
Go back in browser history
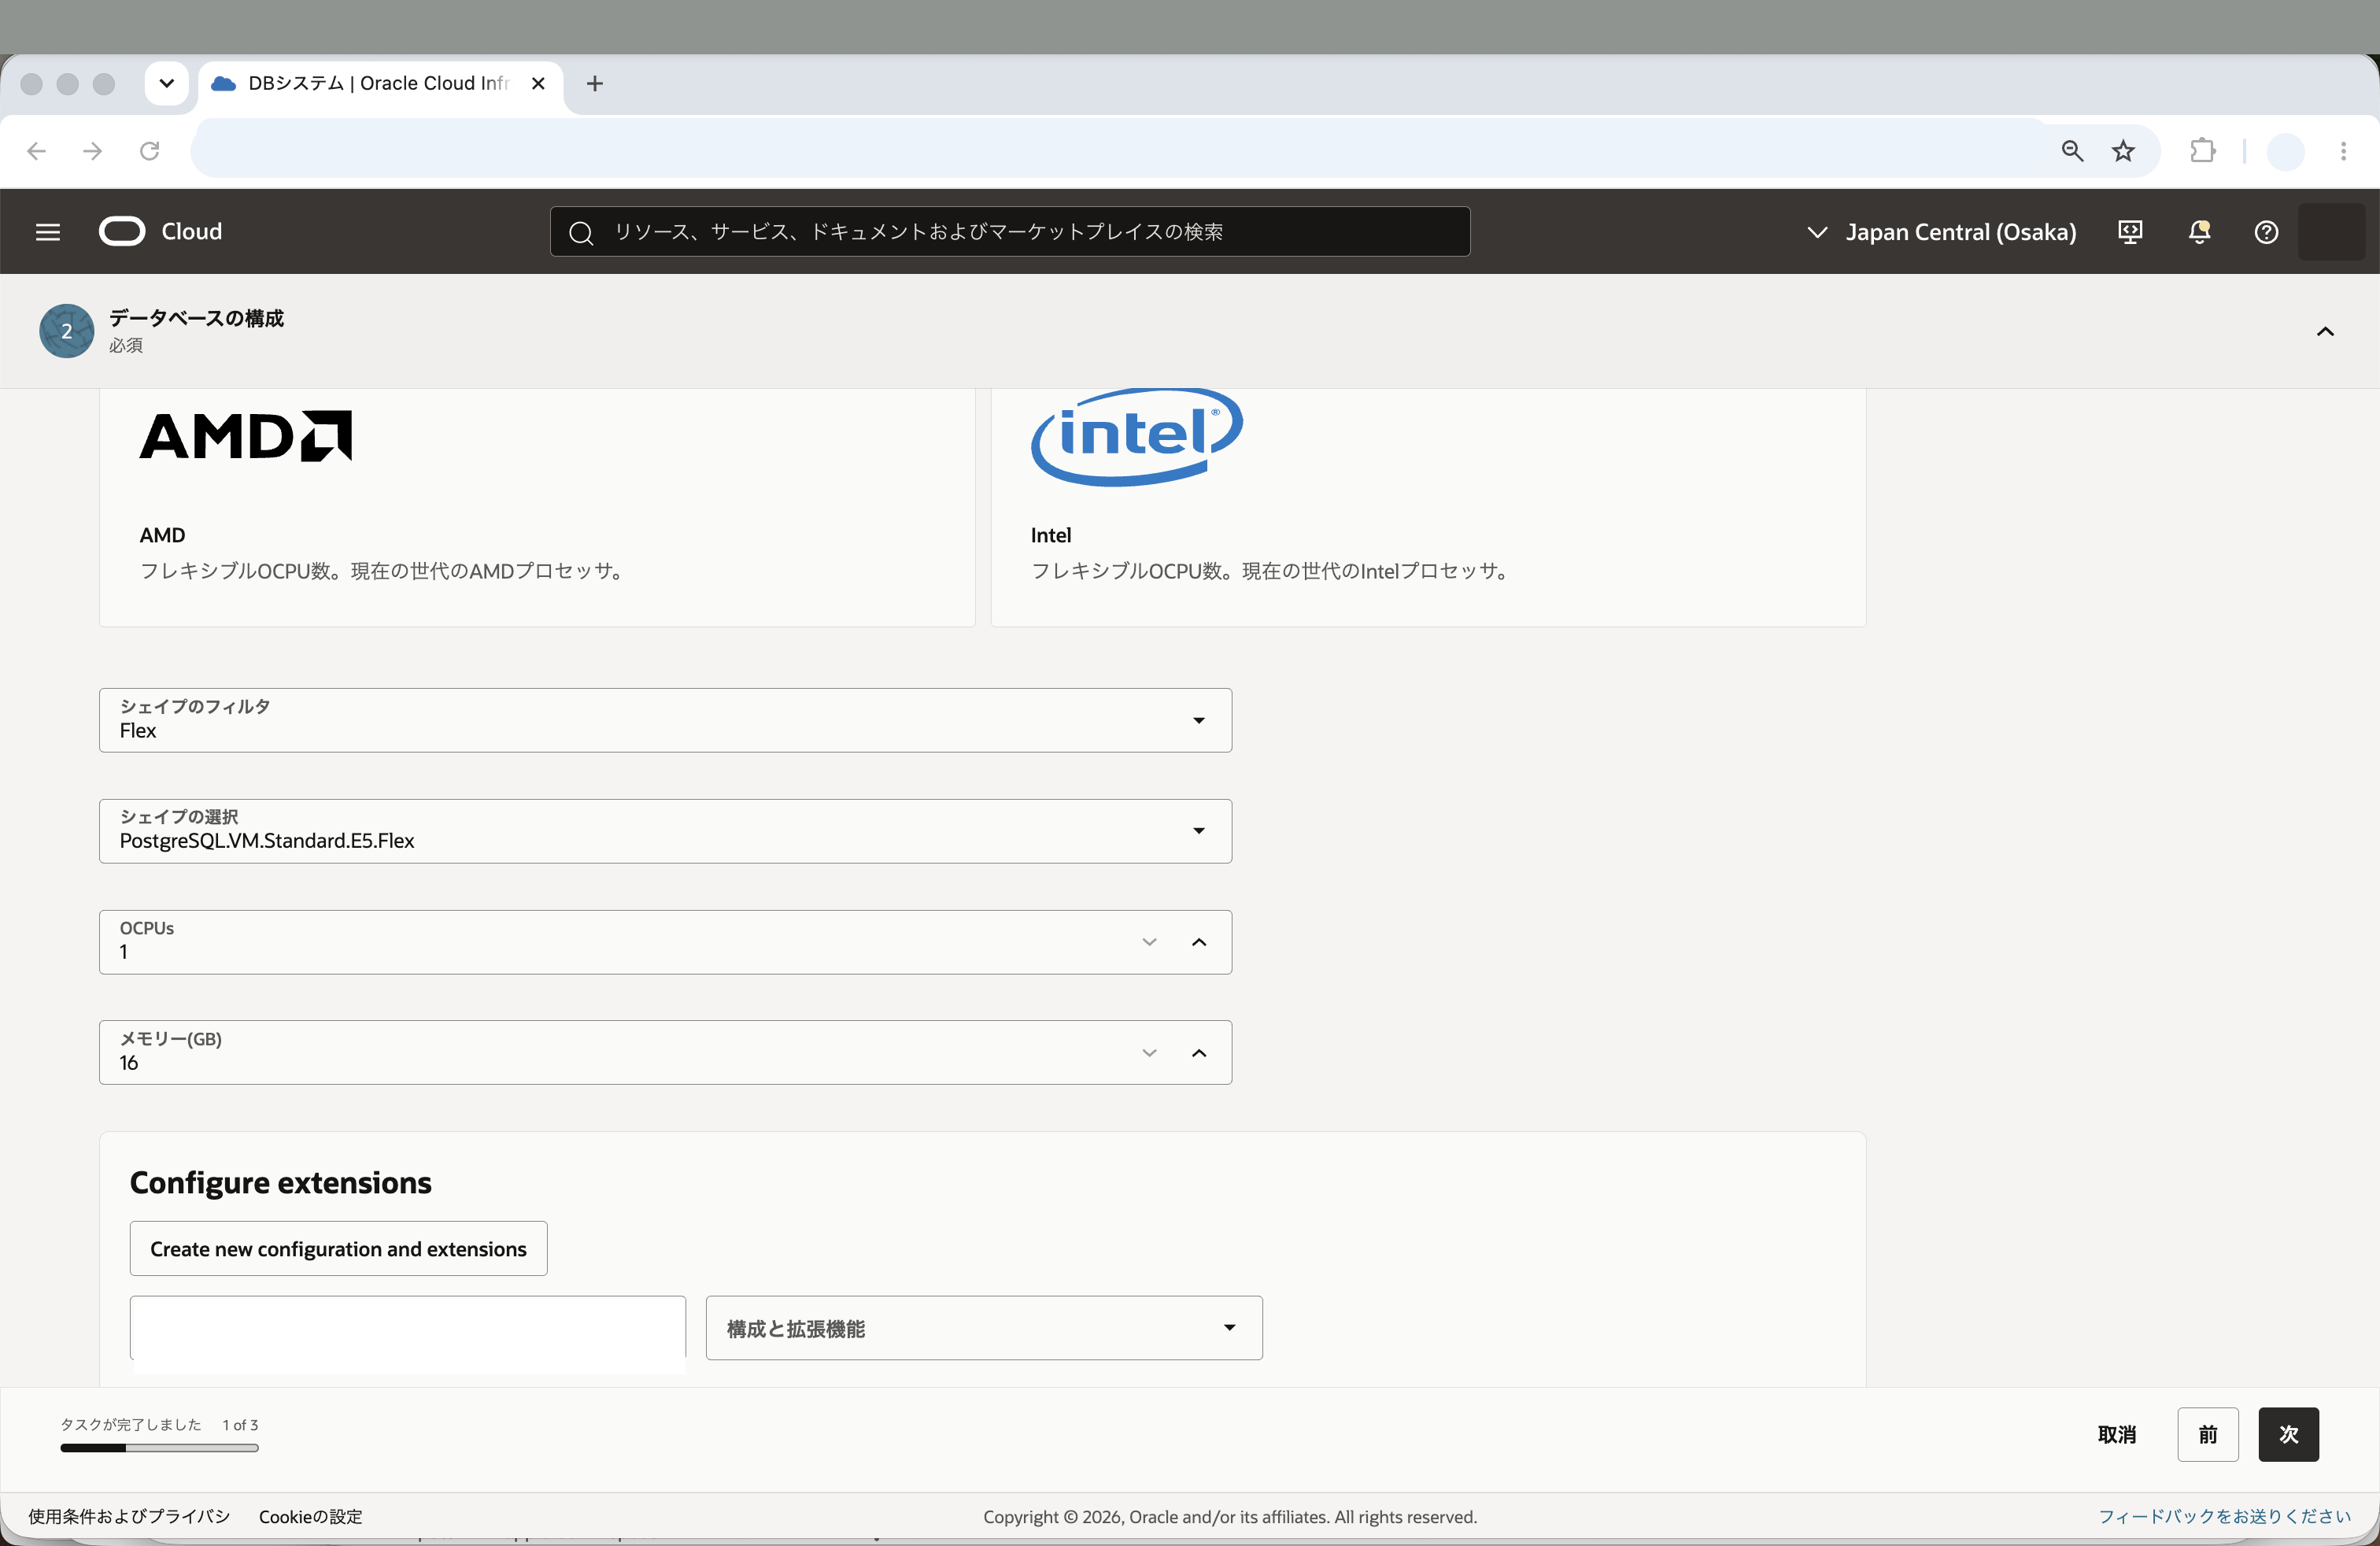(37, 151)
